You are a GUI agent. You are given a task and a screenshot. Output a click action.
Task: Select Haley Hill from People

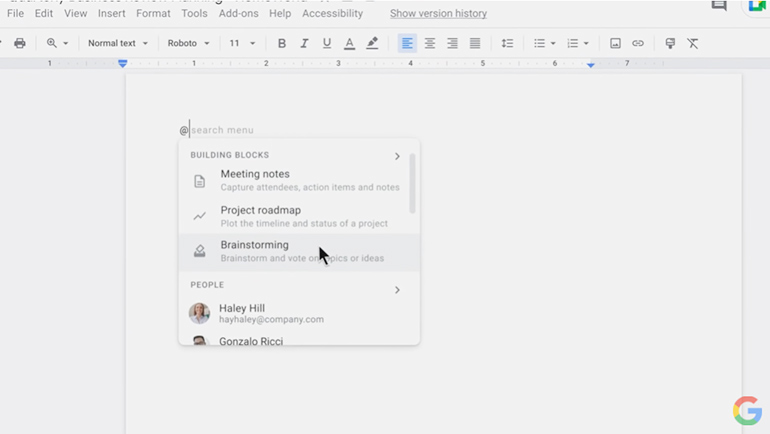[299, 313]
